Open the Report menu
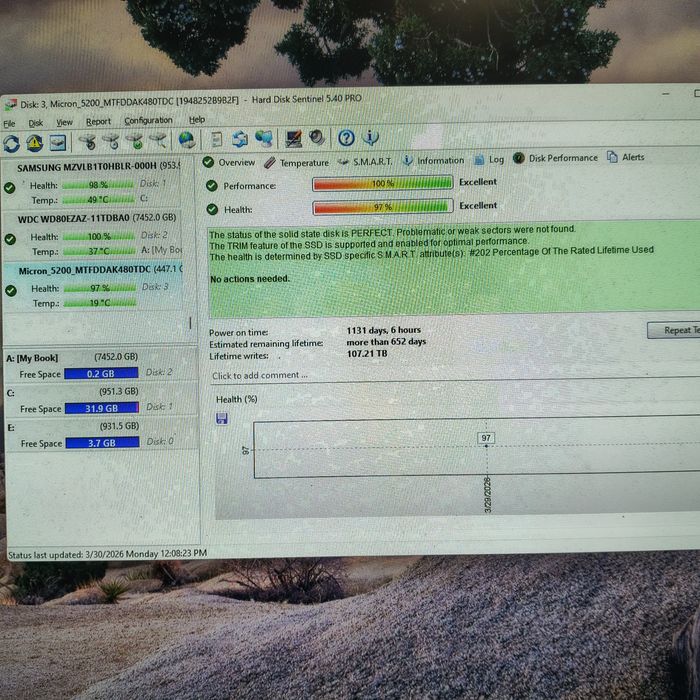The width and height of the screenshot is (700, 700). (98, 121)
